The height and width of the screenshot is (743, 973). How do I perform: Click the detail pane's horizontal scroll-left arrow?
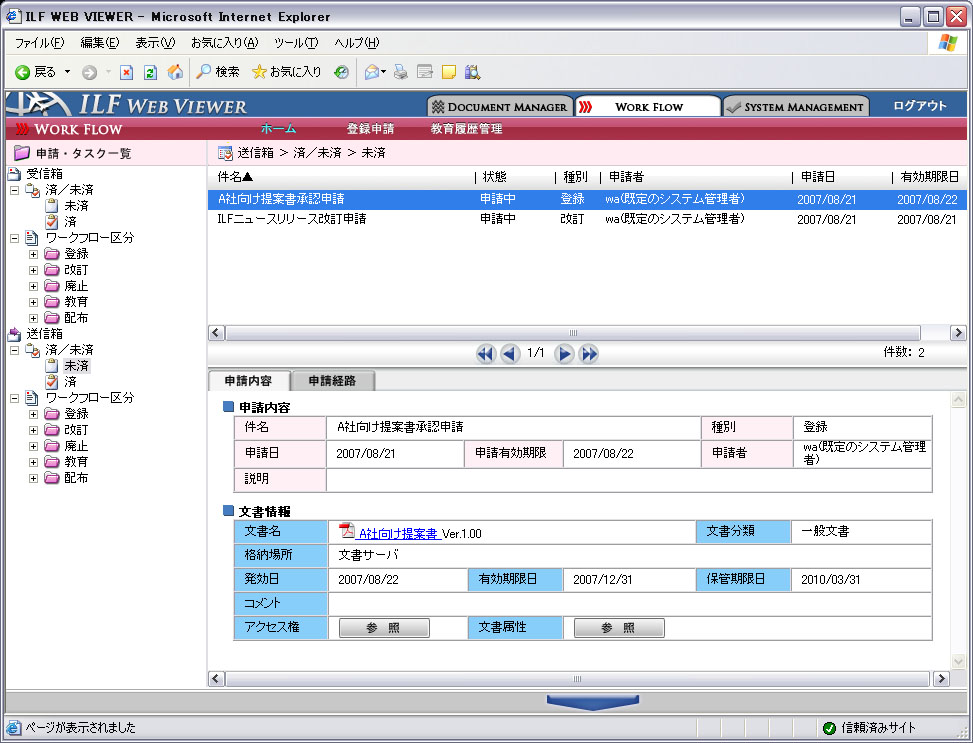pos(216,678)
